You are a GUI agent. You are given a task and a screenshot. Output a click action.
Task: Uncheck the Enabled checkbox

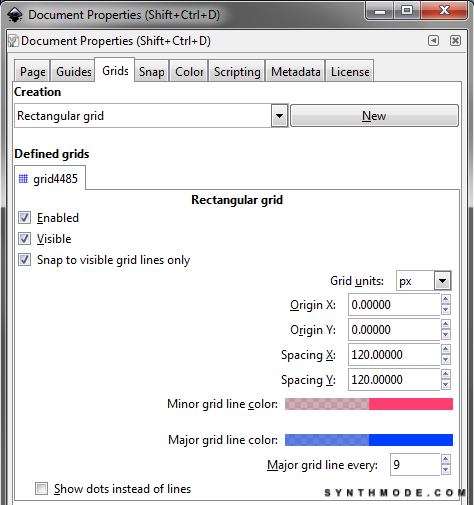point(24,218)
